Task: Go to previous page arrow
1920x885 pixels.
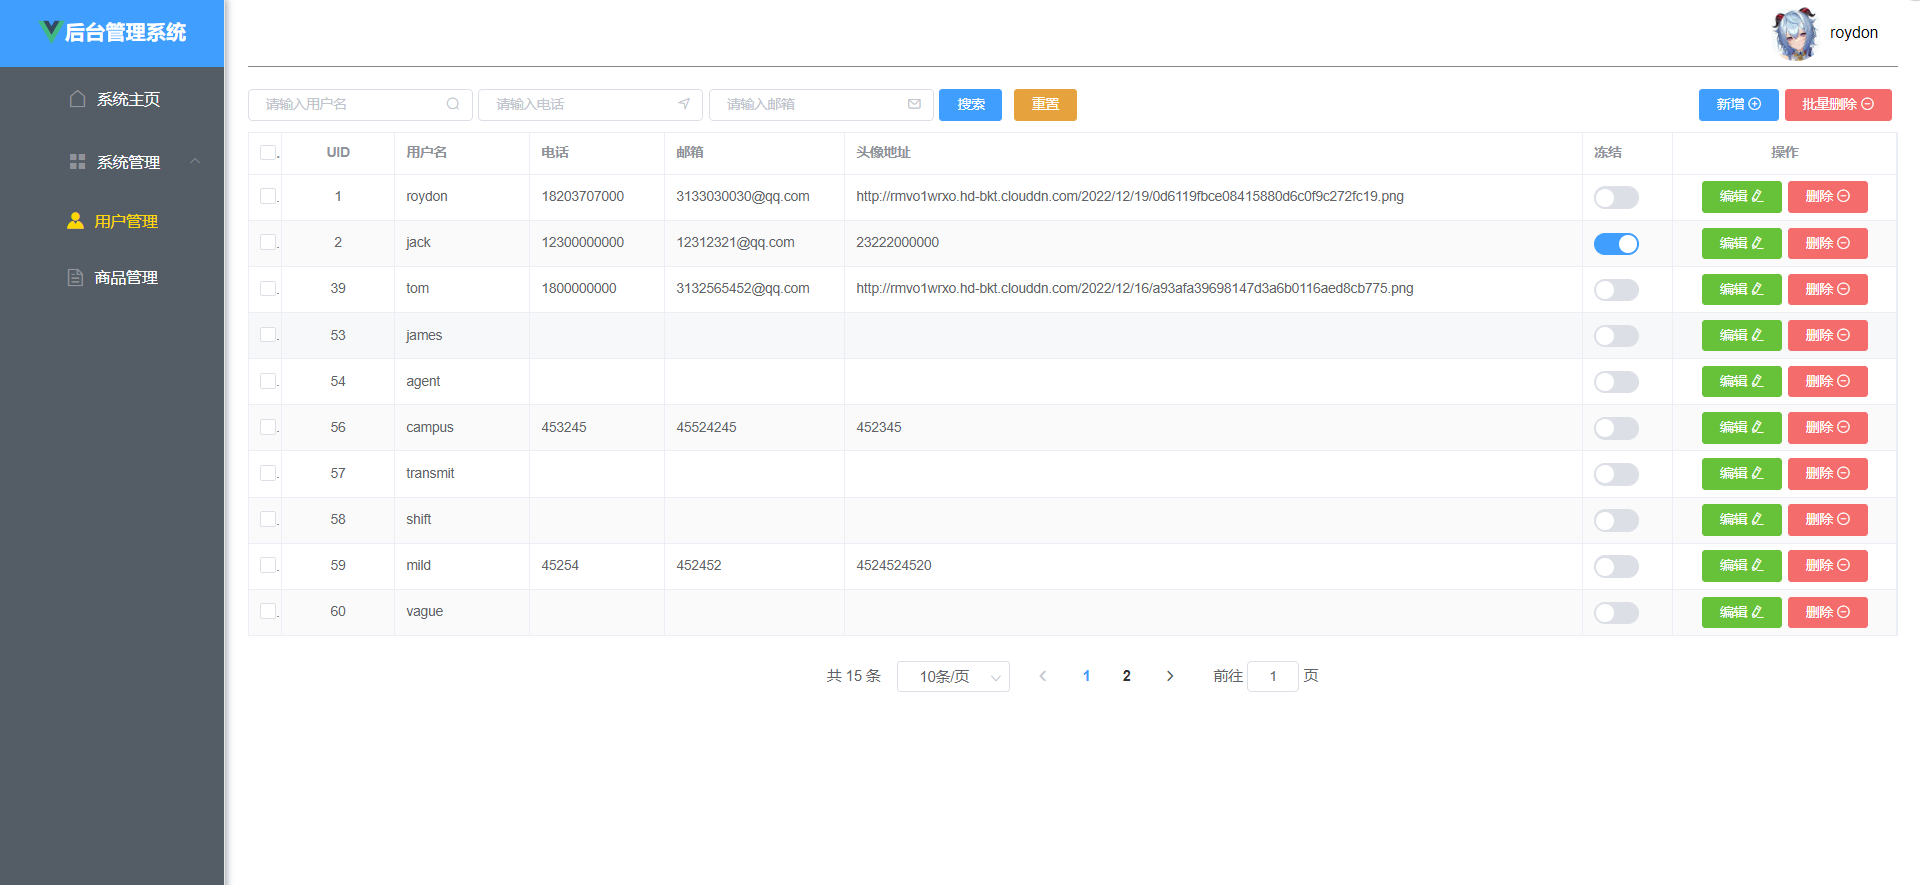Action: (1043, 676)
